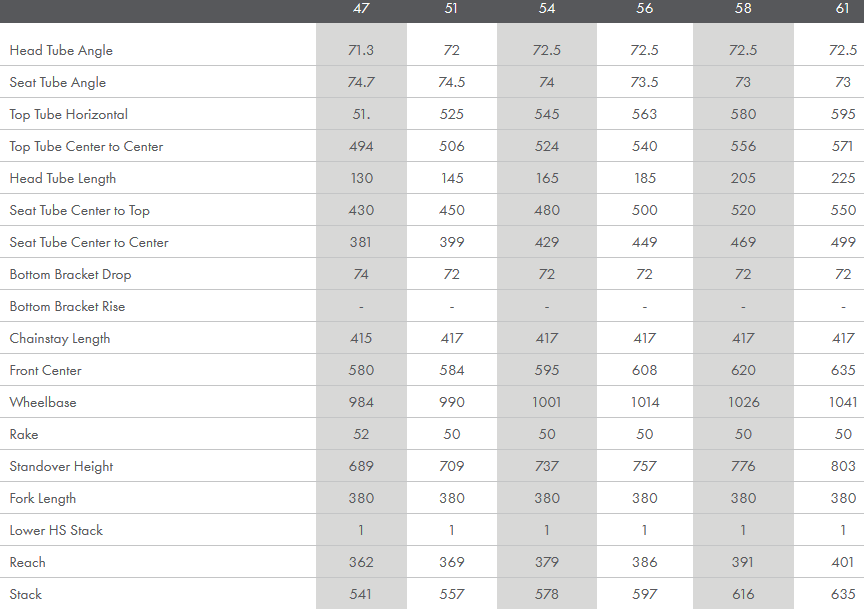Click the Reach row label
The width and height of the screenshot is (864, 612).
click(x=28, y=562)
